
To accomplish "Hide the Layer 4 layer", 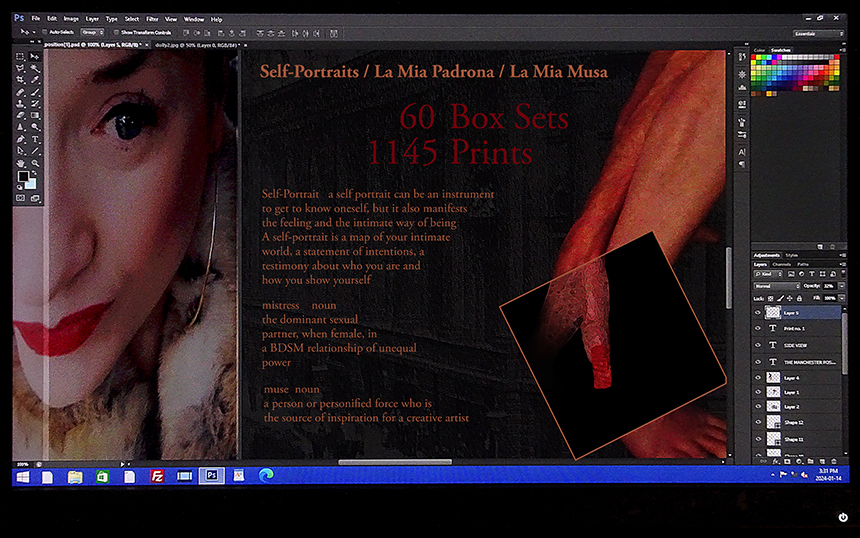I will click(757, 377).
